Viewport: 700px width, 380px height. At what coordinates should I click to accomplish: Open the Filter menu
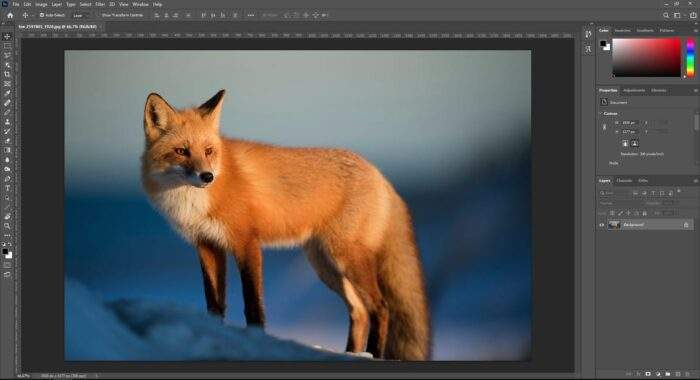100,4
